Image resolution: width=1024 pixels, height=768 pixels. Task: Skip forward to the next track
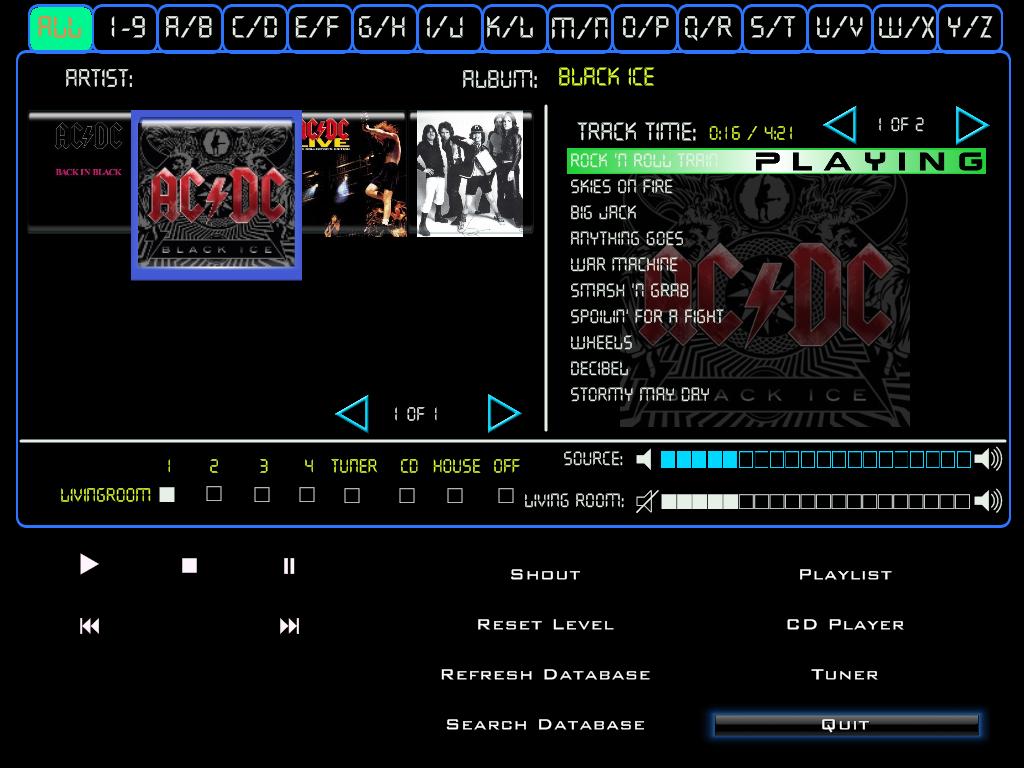pyautogui.click(x=289, y=626)
